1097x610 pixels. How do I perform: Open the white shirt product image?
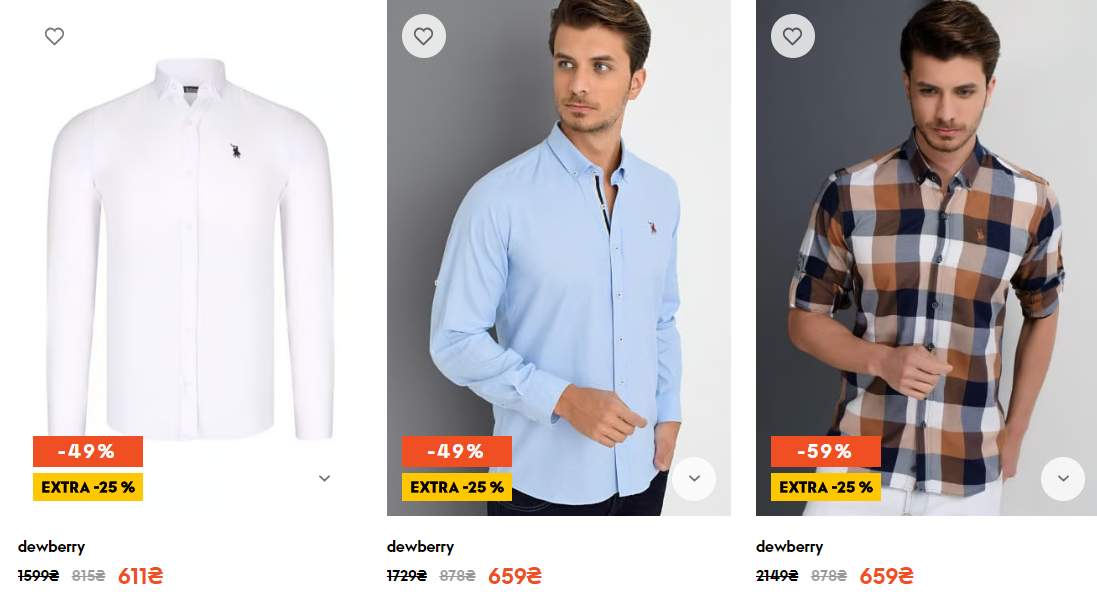pyautogui.click(x=190, y=250)
